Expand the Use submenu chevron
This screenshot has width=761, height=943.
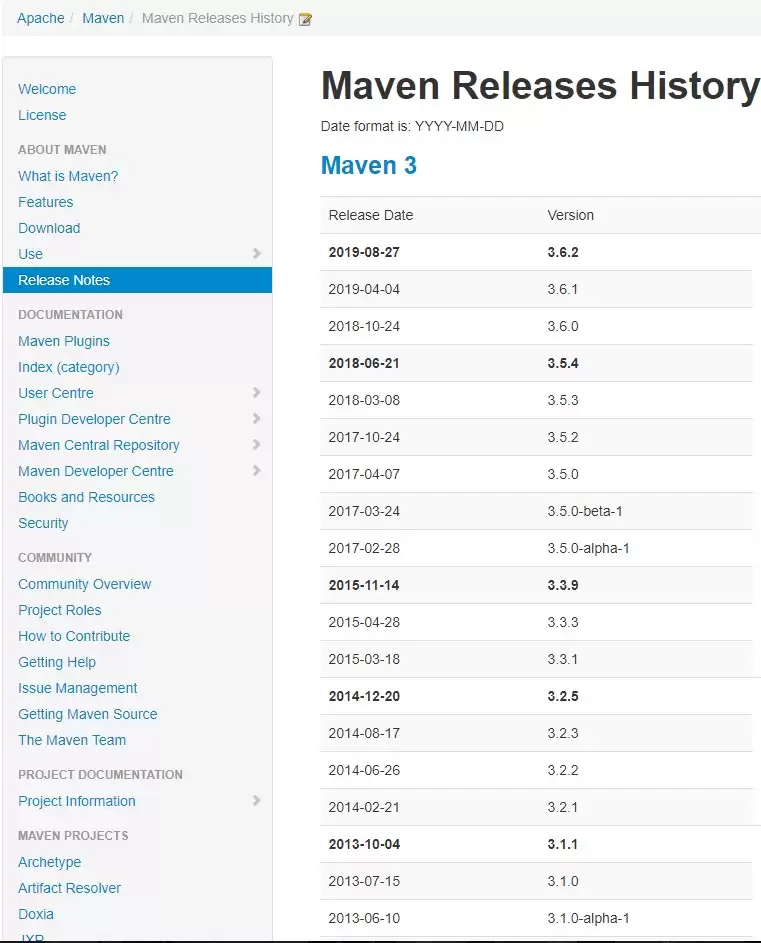coord(257,253)
